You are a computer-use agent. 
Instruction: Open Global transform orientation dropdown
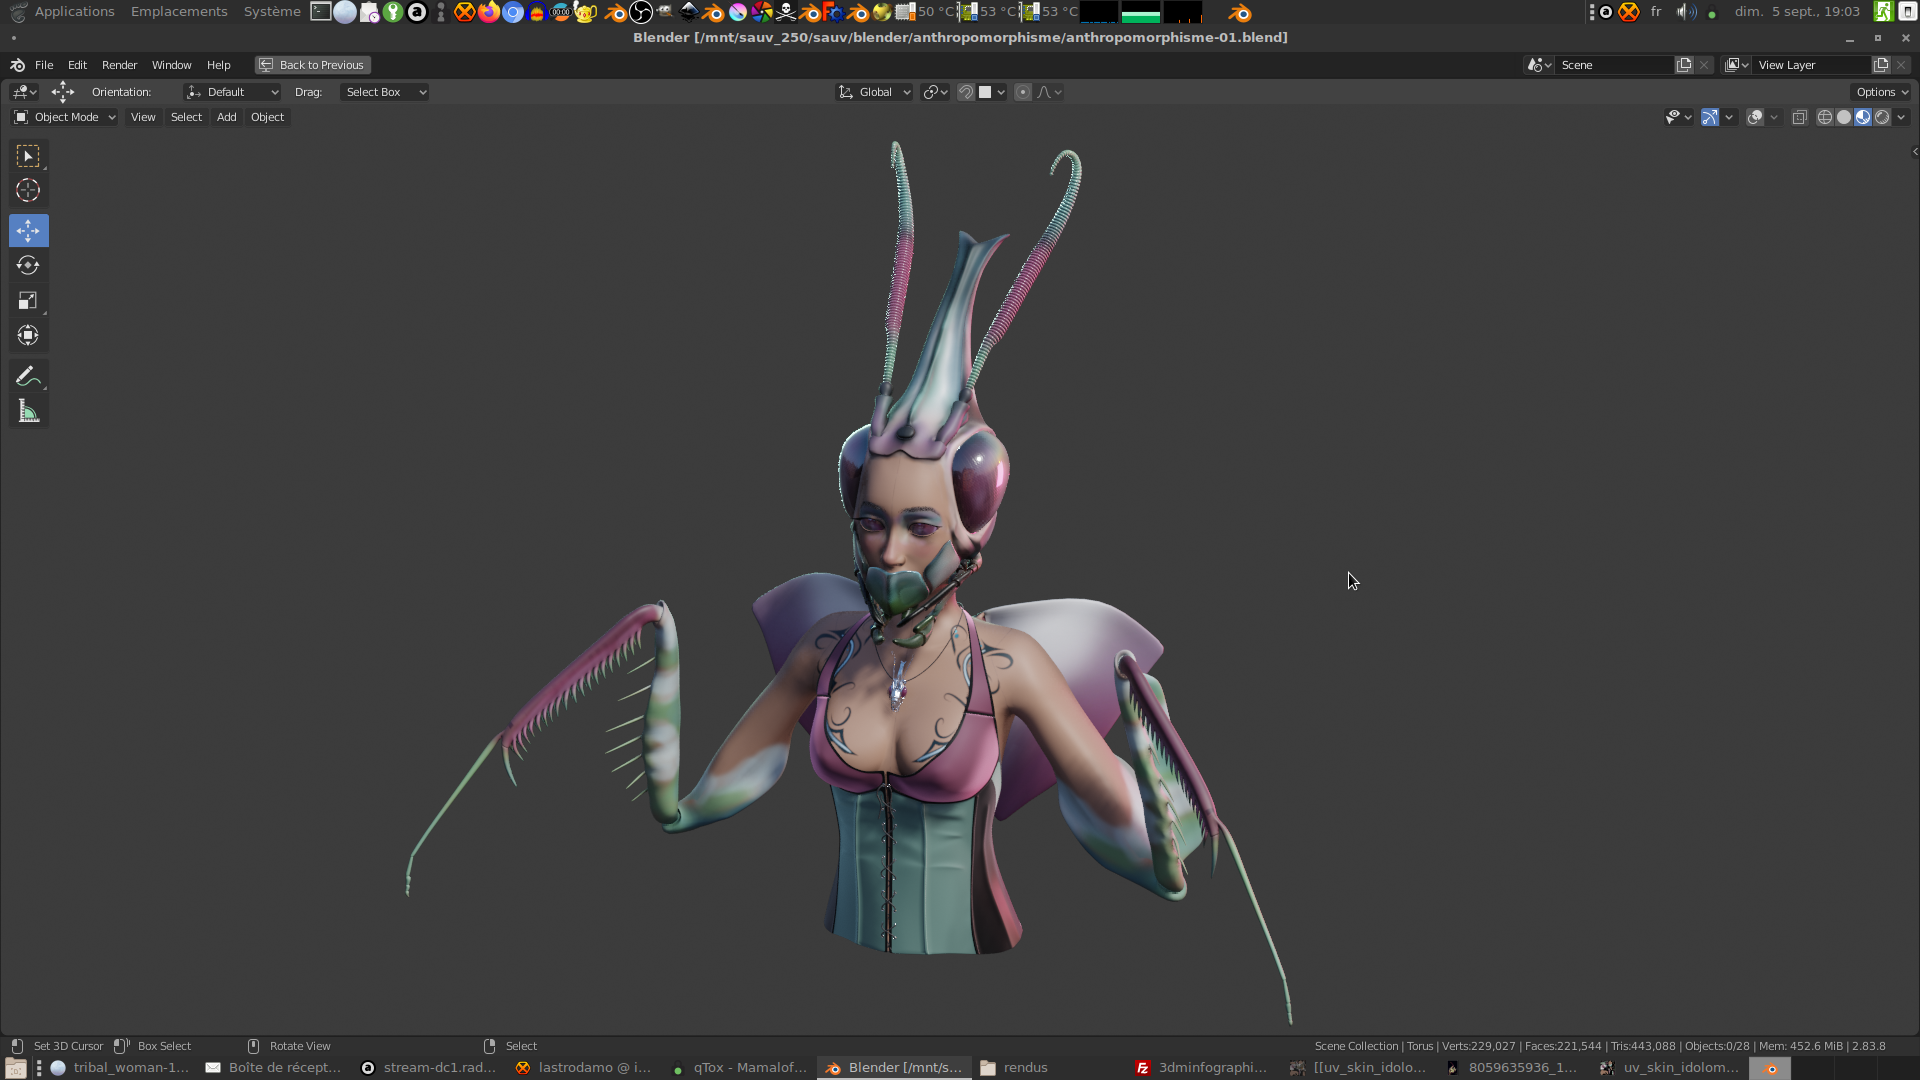[875, 92]
